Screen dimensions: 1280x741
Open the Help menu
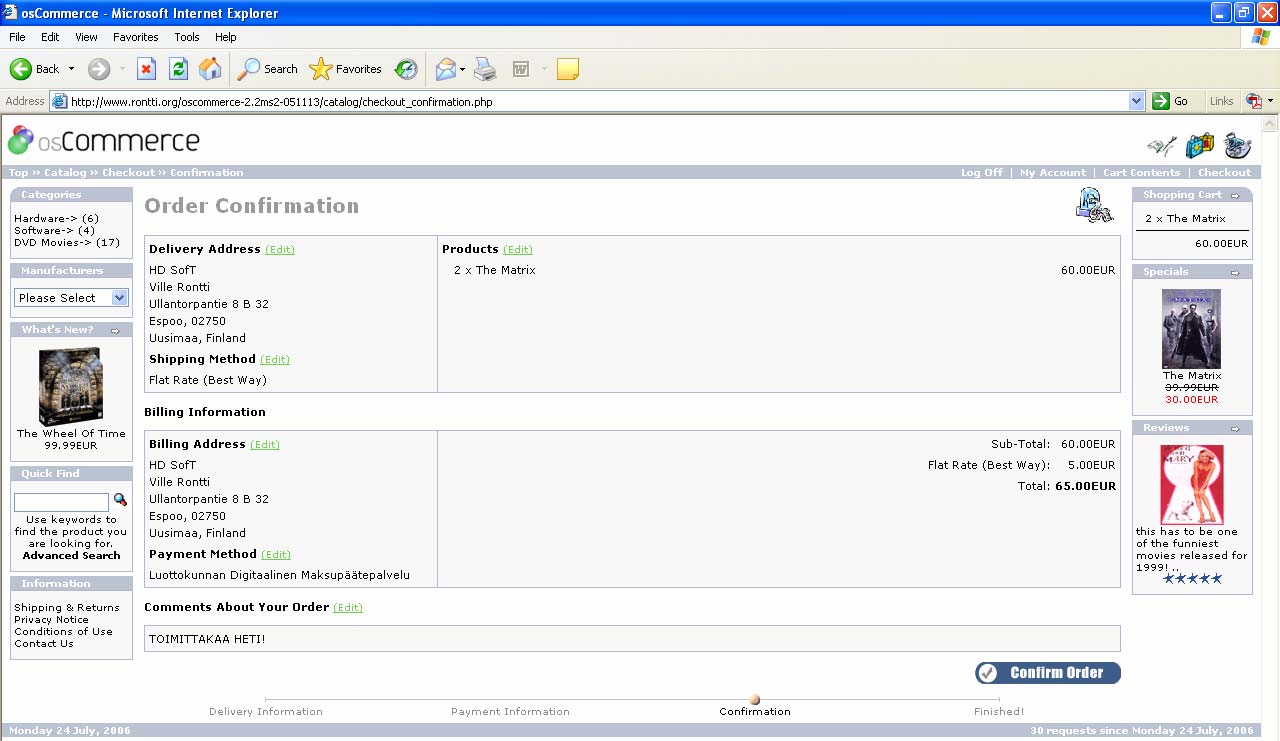tap(226, 37)
